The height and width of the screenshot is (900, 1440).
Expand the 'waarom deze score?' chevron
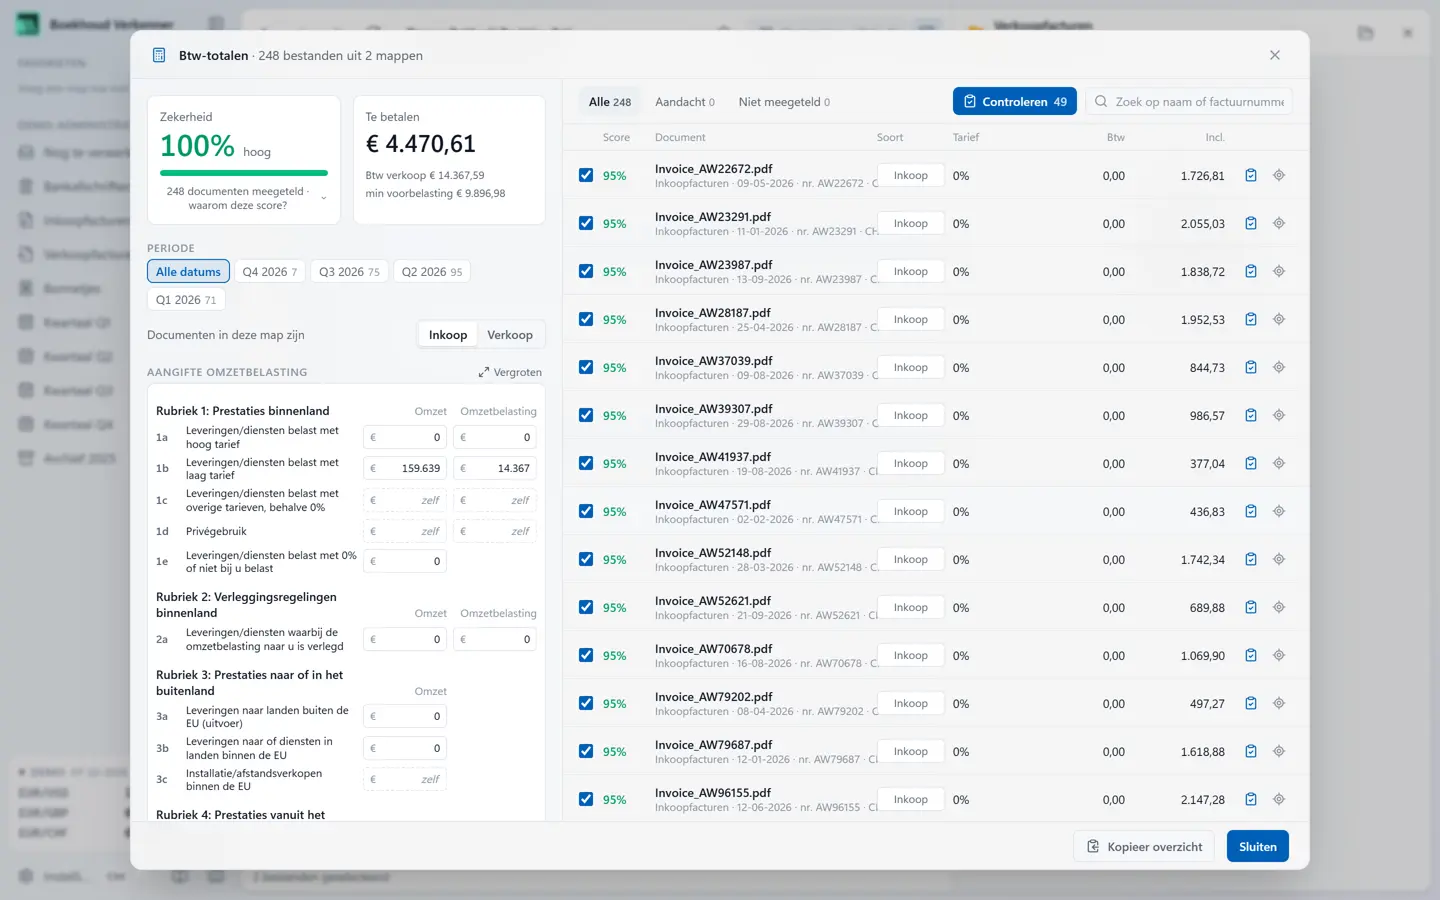point(323,198)
